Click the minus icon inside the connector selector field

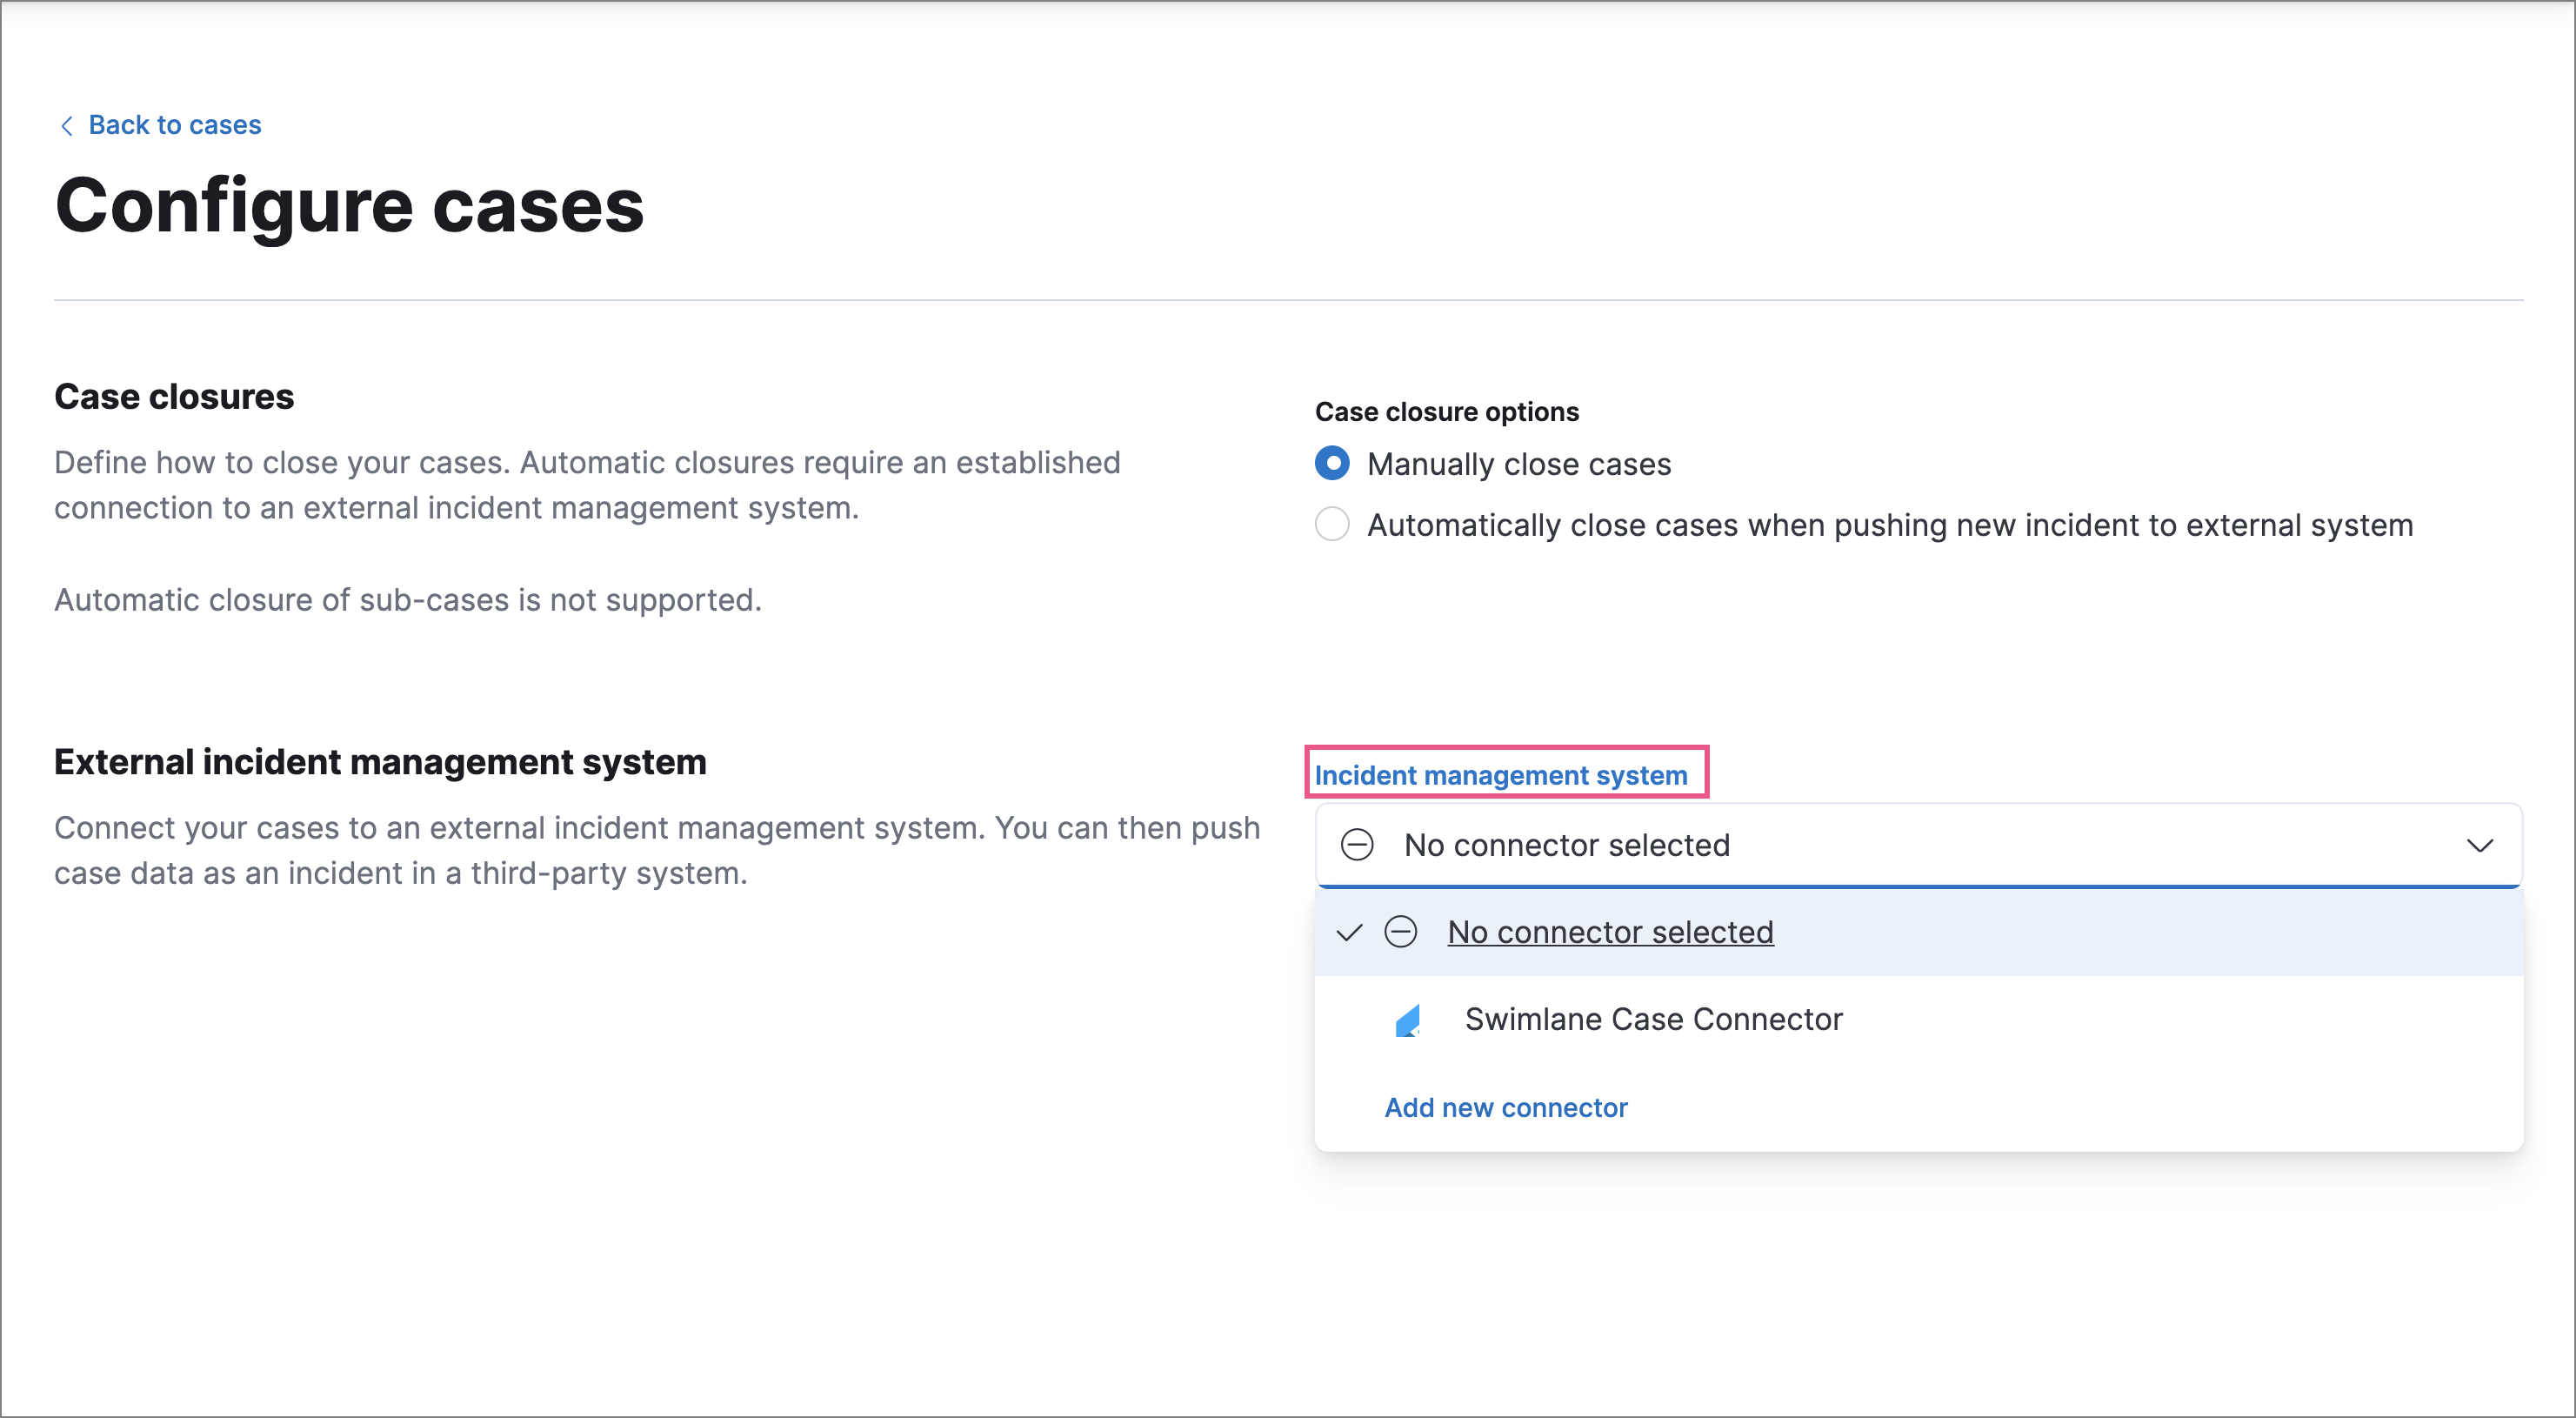(1357, 845)
